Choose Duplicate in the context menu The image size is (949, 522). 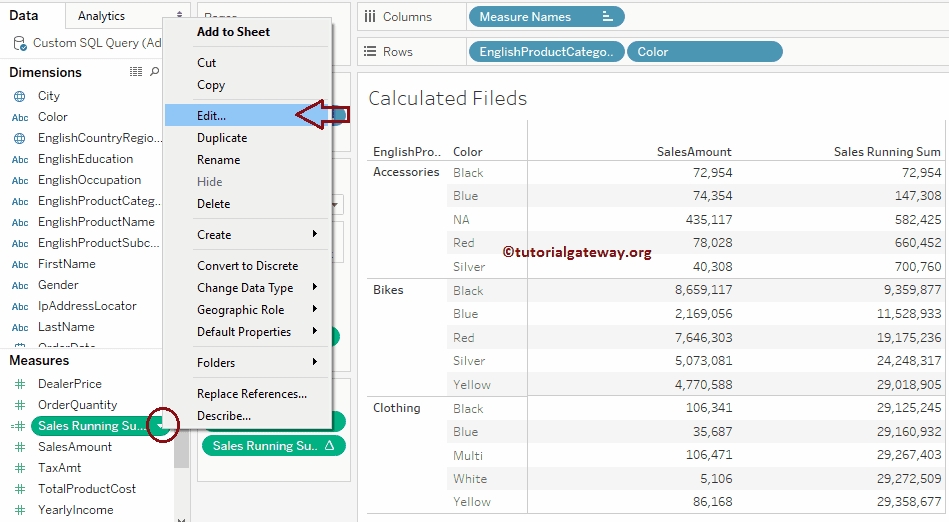pyautogui.click(x=222, y=138)
